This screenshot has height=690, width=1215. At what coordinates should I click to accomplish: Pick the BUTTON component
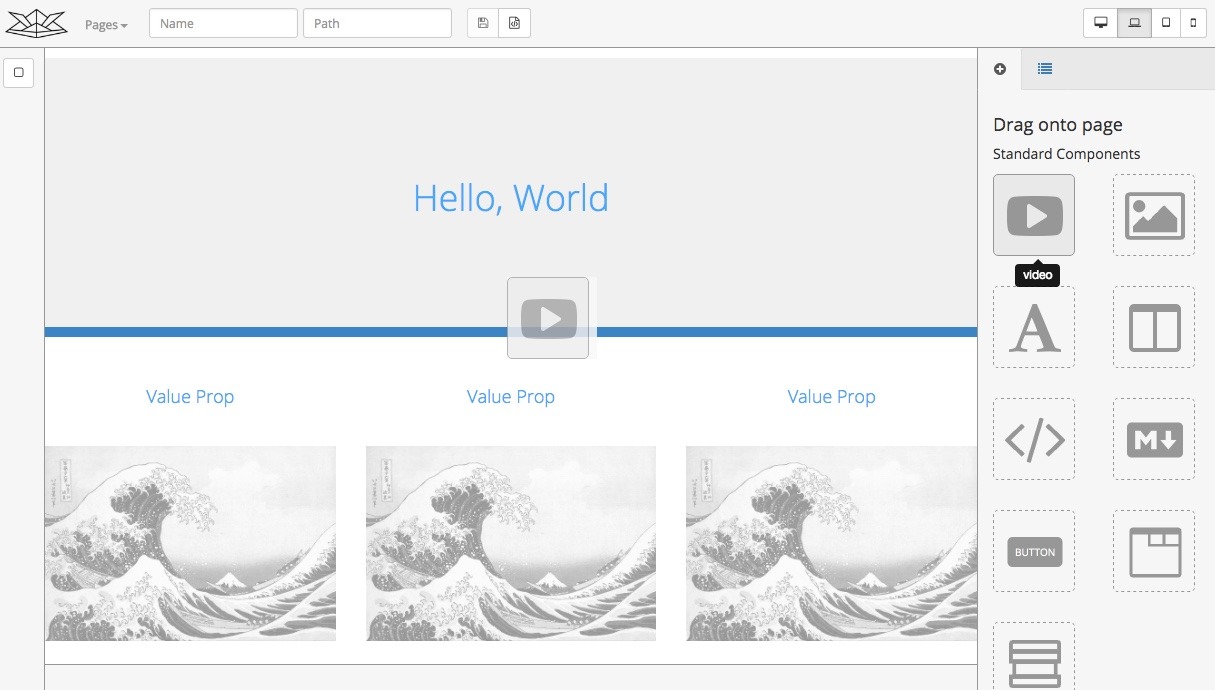(x=1033, y=551)
